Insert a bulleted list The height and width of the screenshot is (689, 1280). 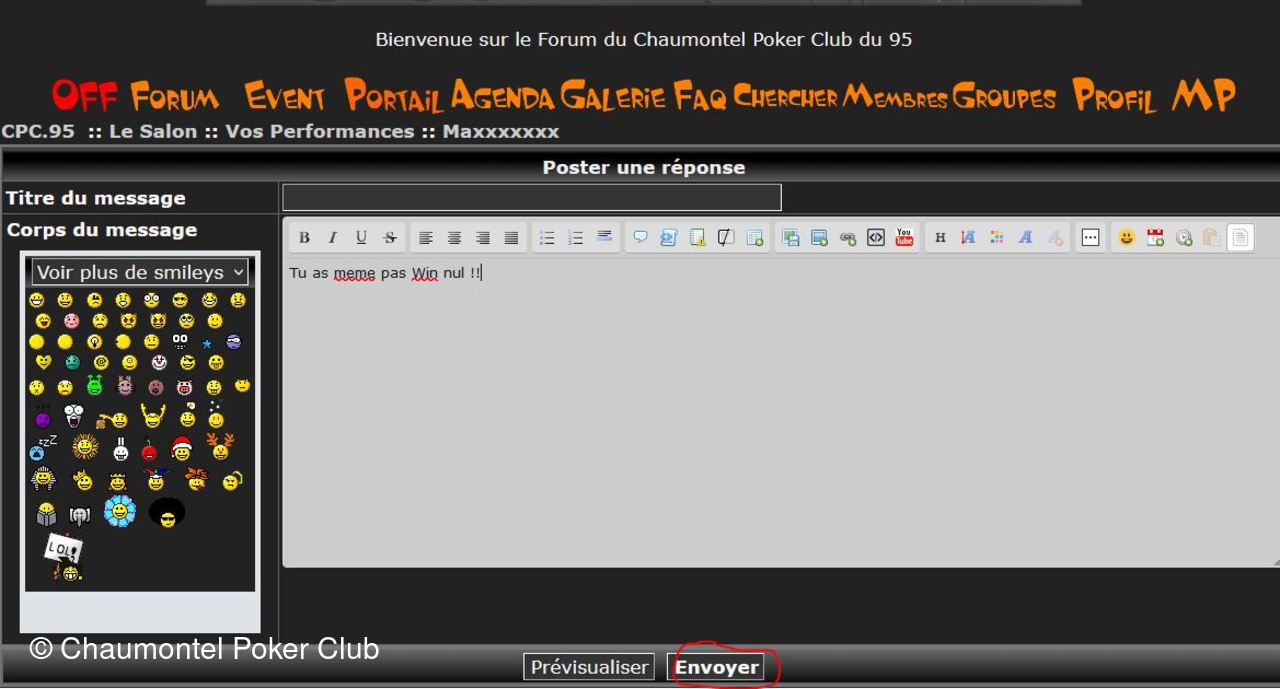click(x=547, y=238)
